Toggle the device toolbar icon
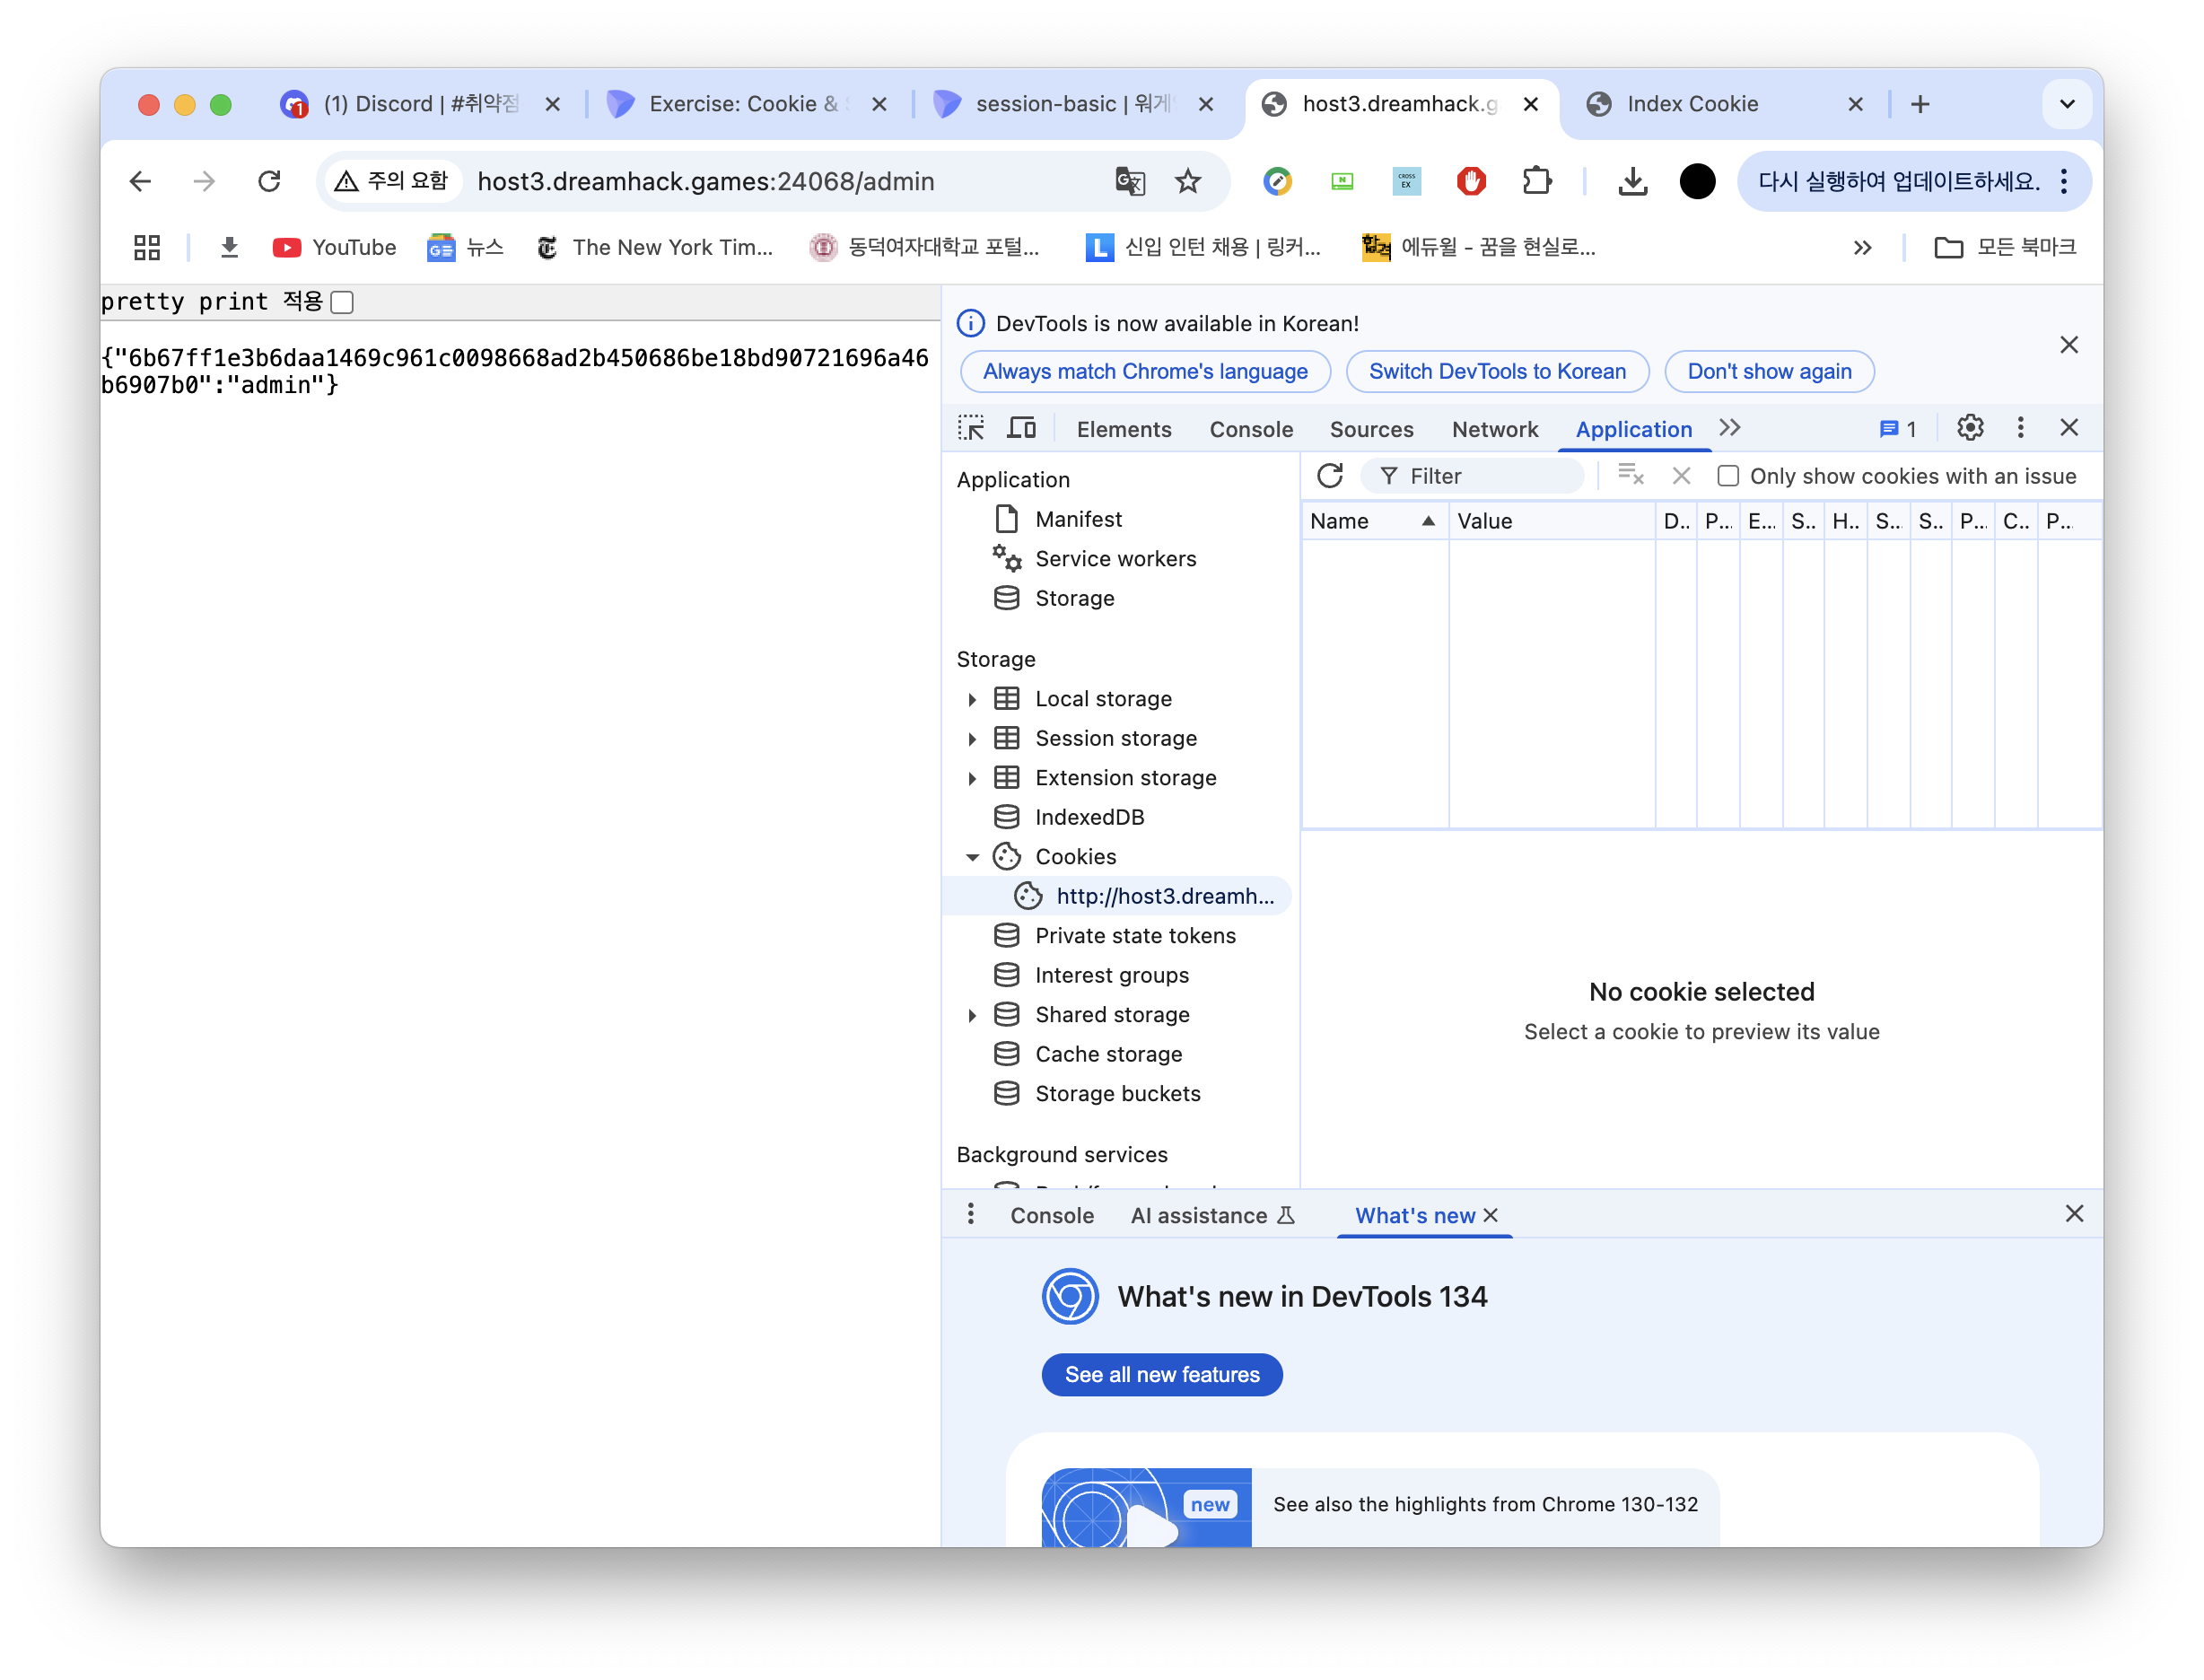Screen dimensions: 2204x1680 [1021, 428]
